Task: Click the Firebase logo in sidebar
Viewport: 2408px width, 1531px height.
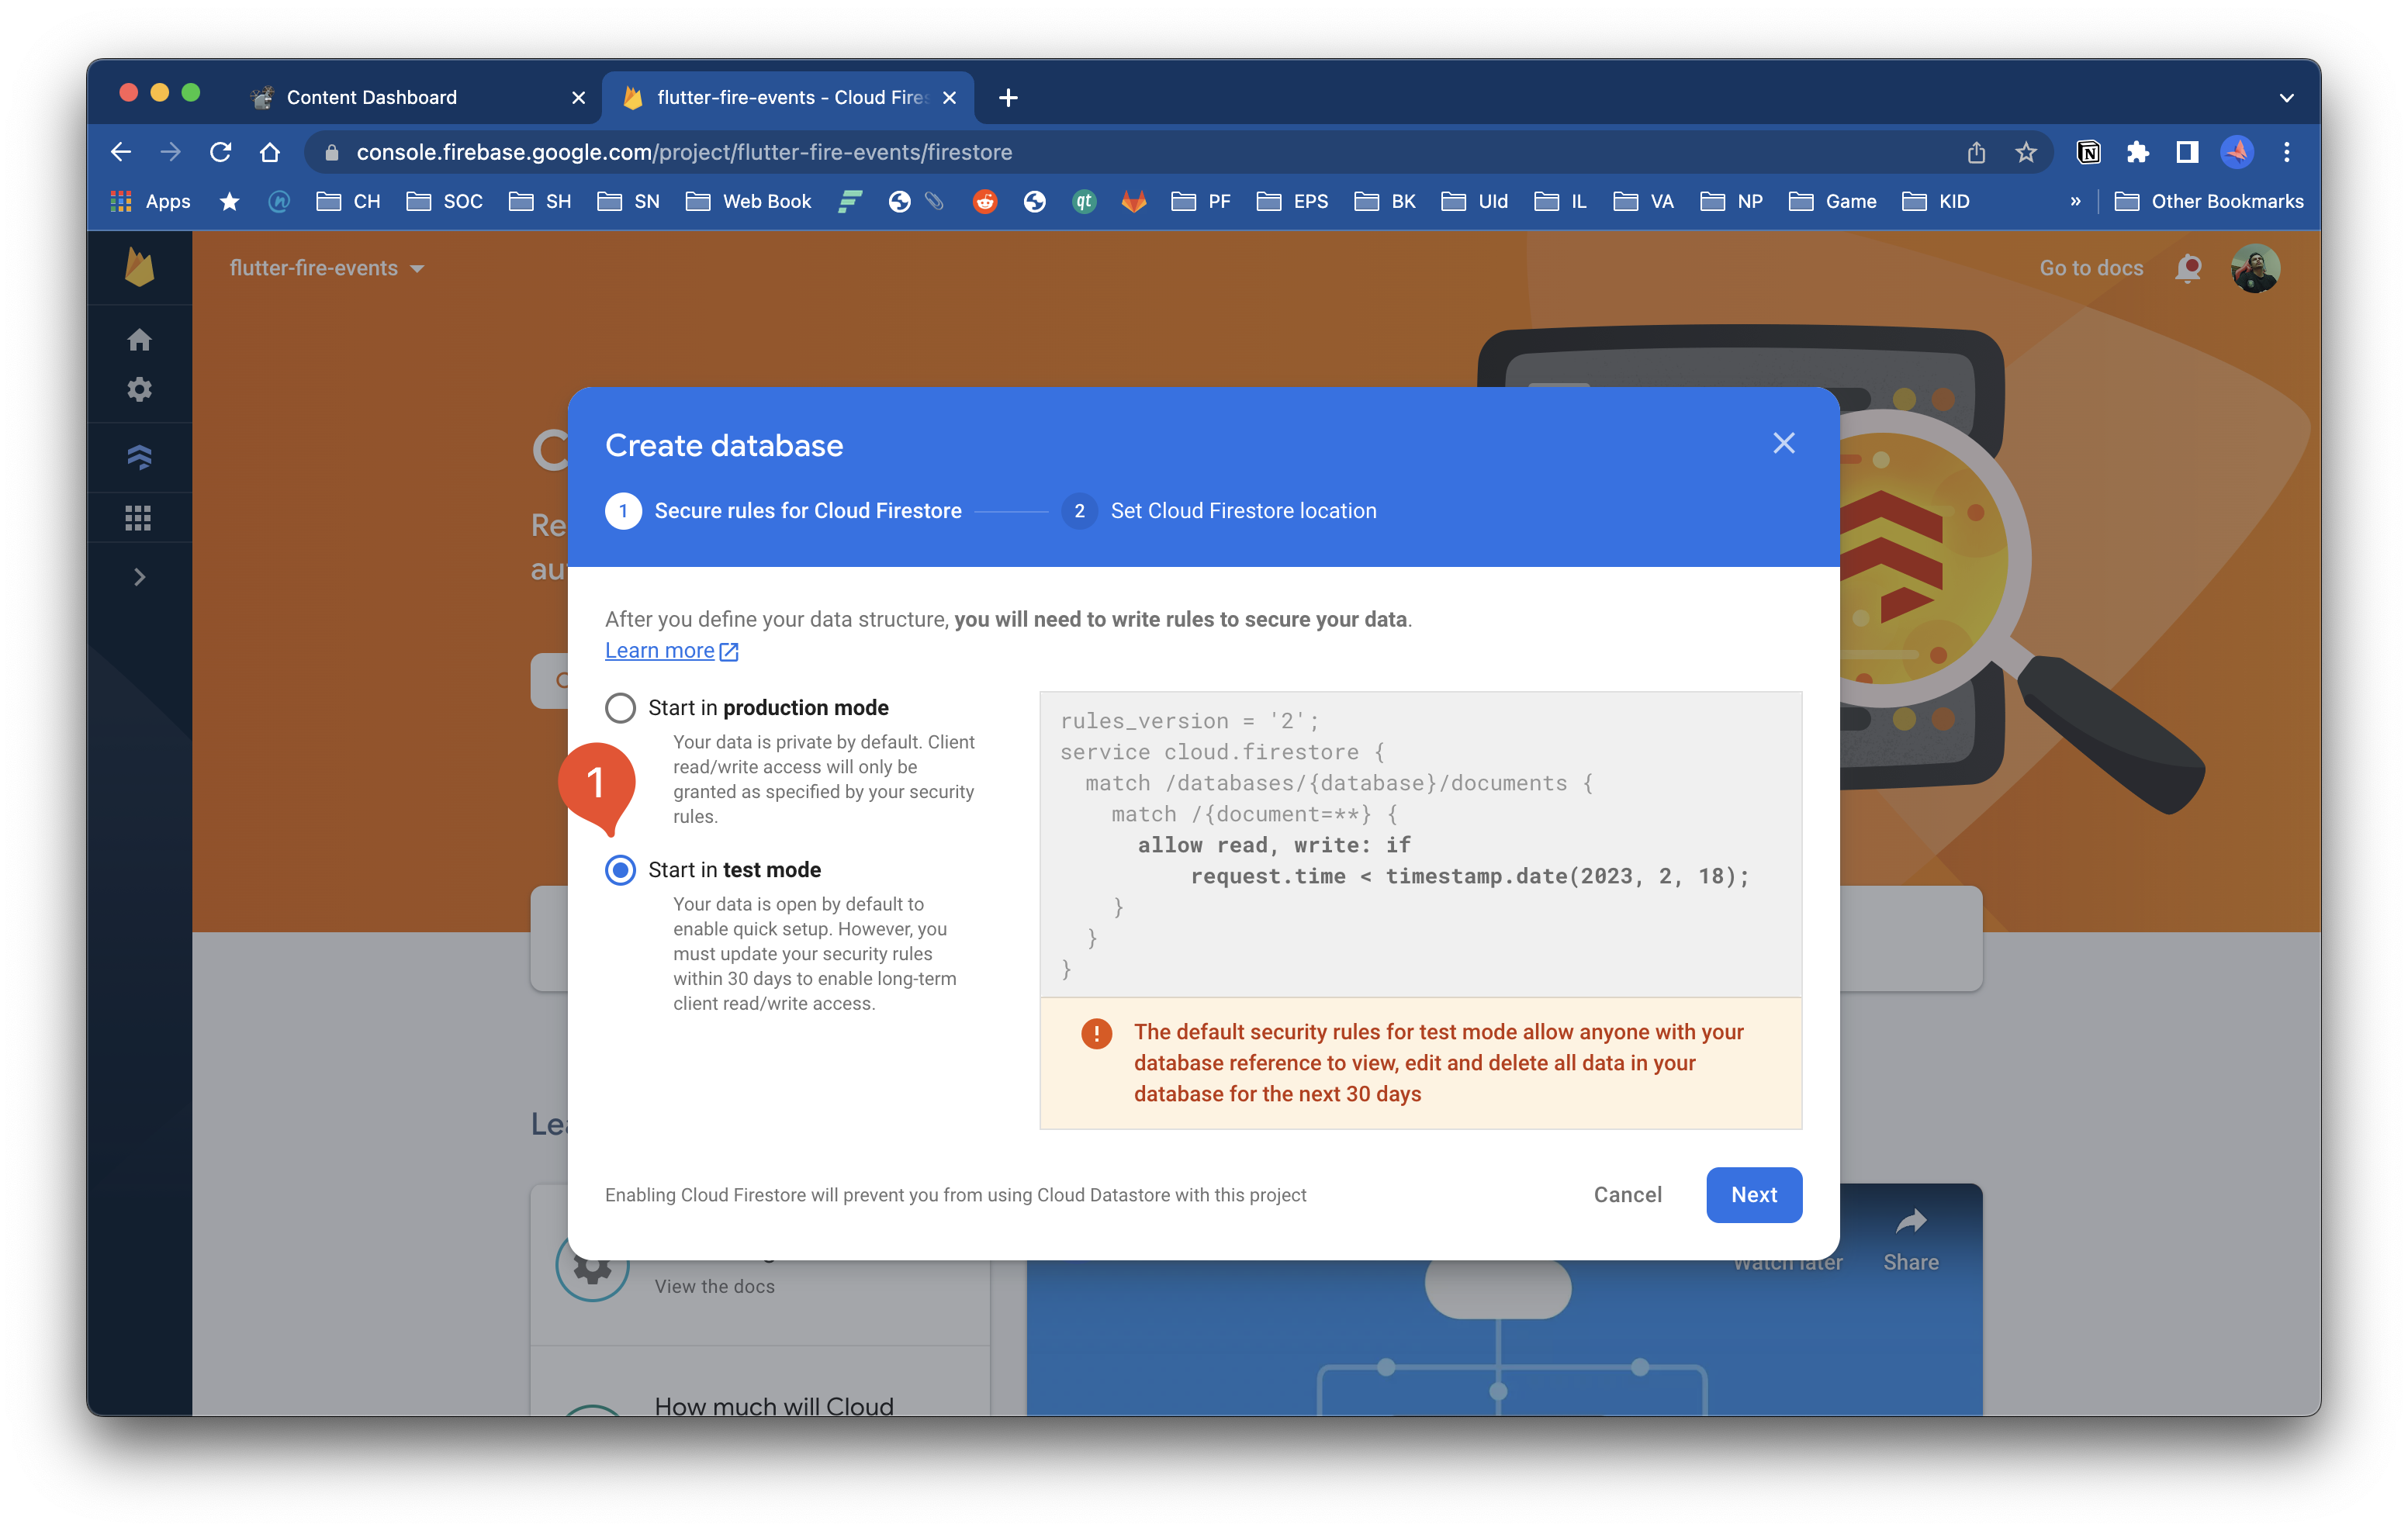Action: [139, 268]
